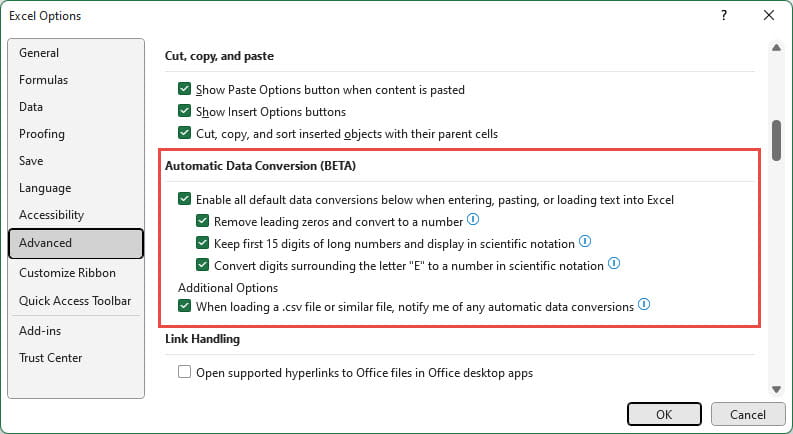Image resolution: width=793 pixels, height=434 pixels.
Task: Go to Trust Center settings
Action: pos(50,358)
